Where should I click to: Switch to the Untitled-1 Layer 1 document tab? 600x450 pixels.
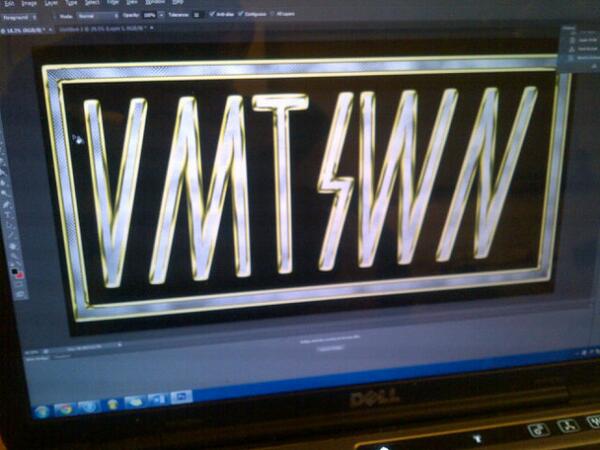coord(103,29)
